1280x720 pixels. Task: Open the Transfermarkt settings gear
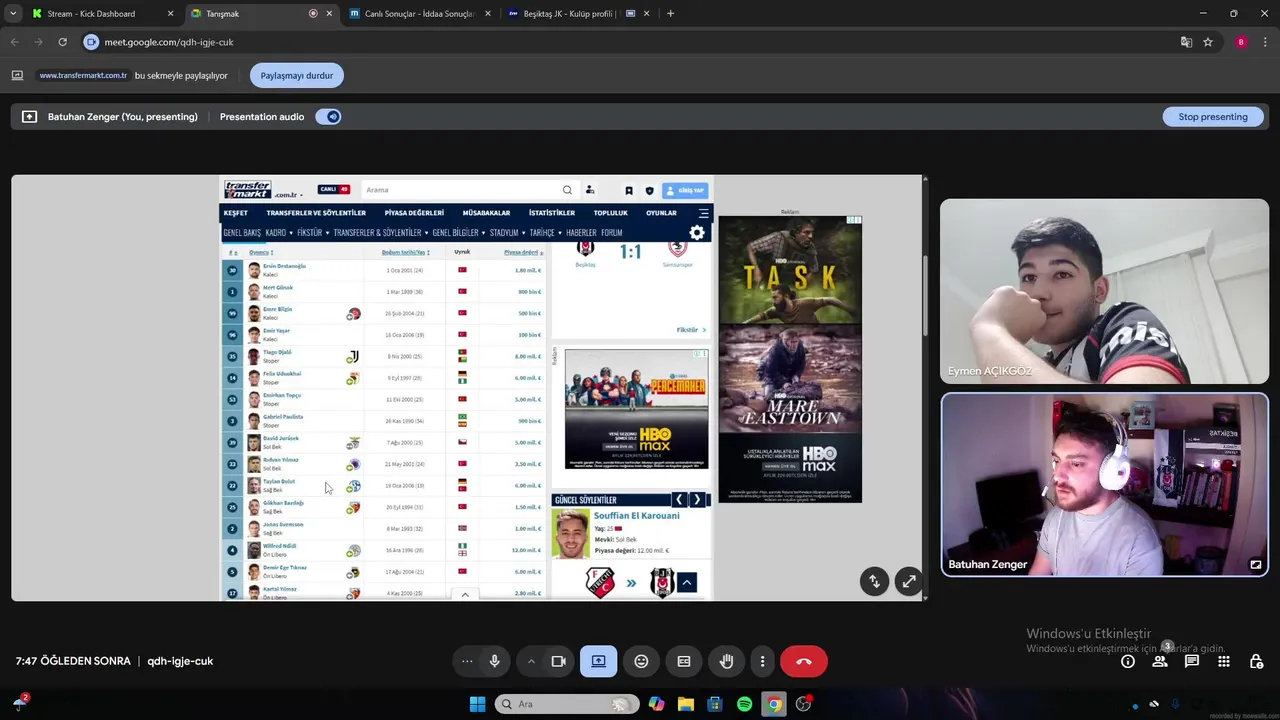click(697, 233)
